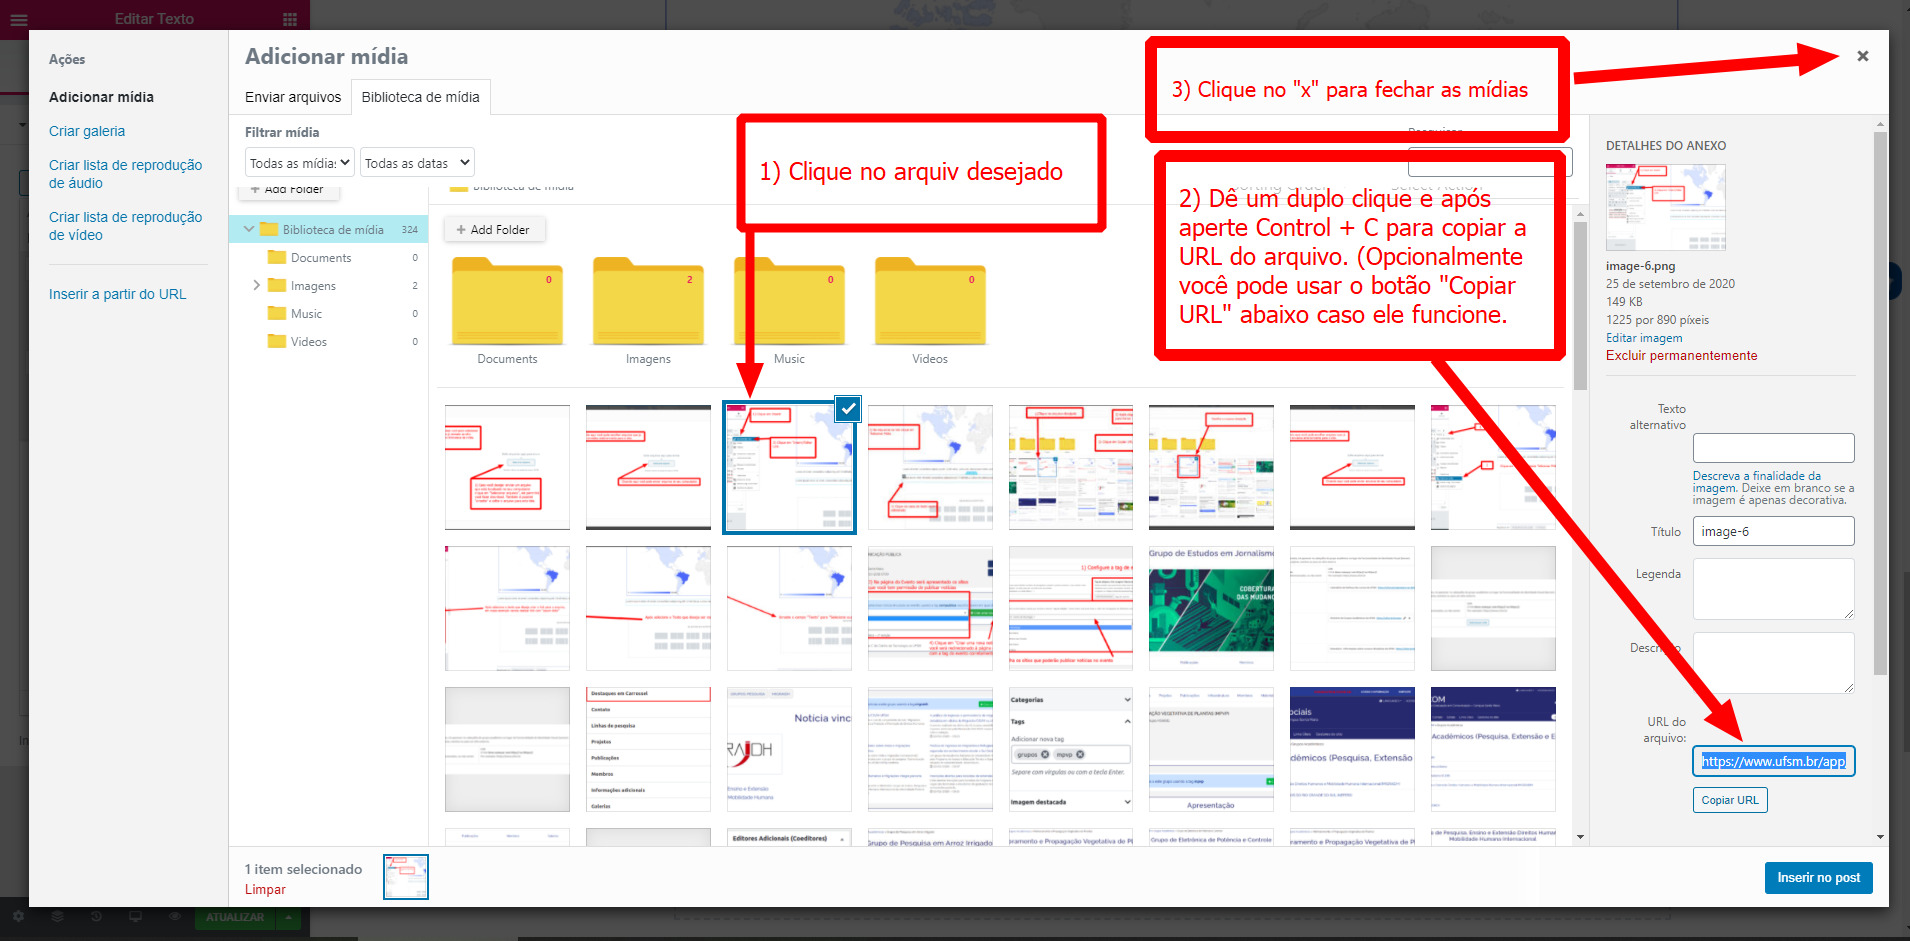
Task: Switch to the Enviar arquivos tab
Action: point(293,97)
